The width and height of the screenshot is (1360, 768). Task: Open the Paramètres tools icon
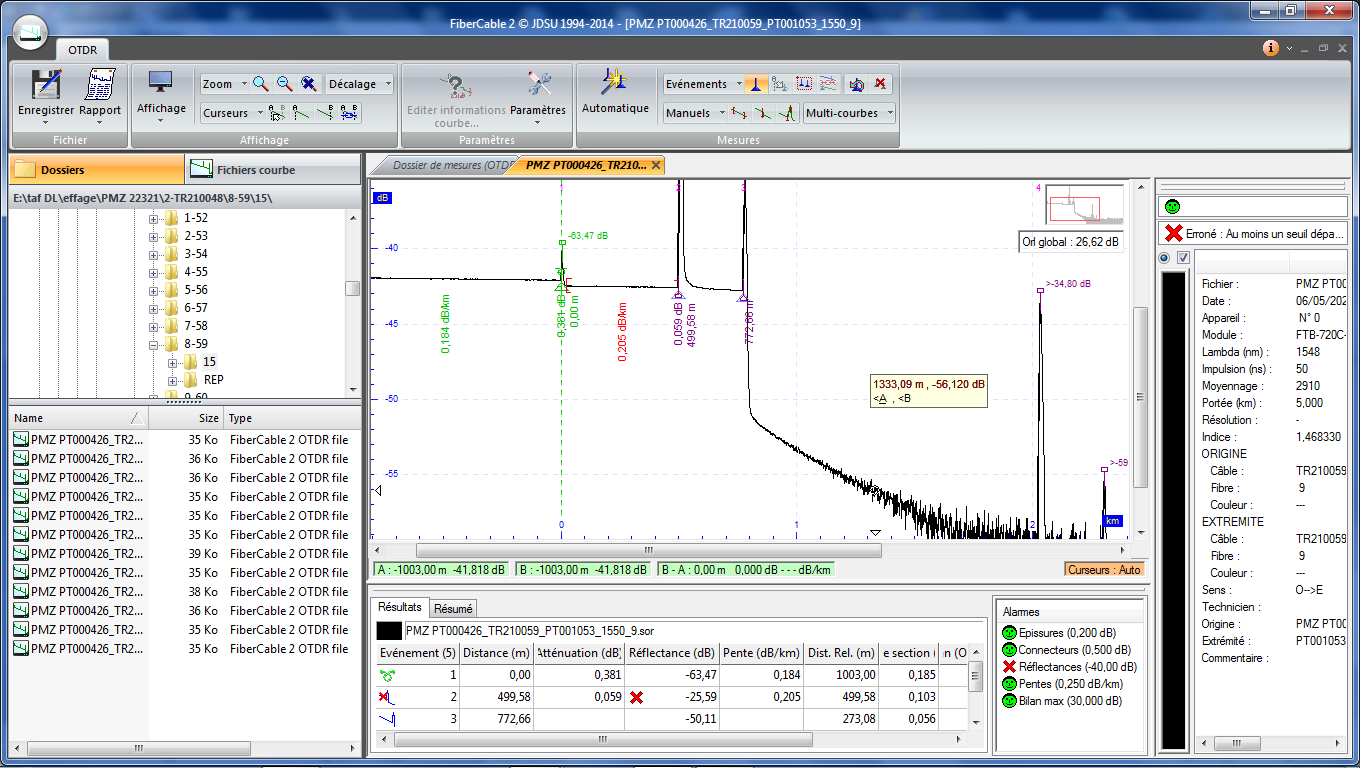(538, 84)
